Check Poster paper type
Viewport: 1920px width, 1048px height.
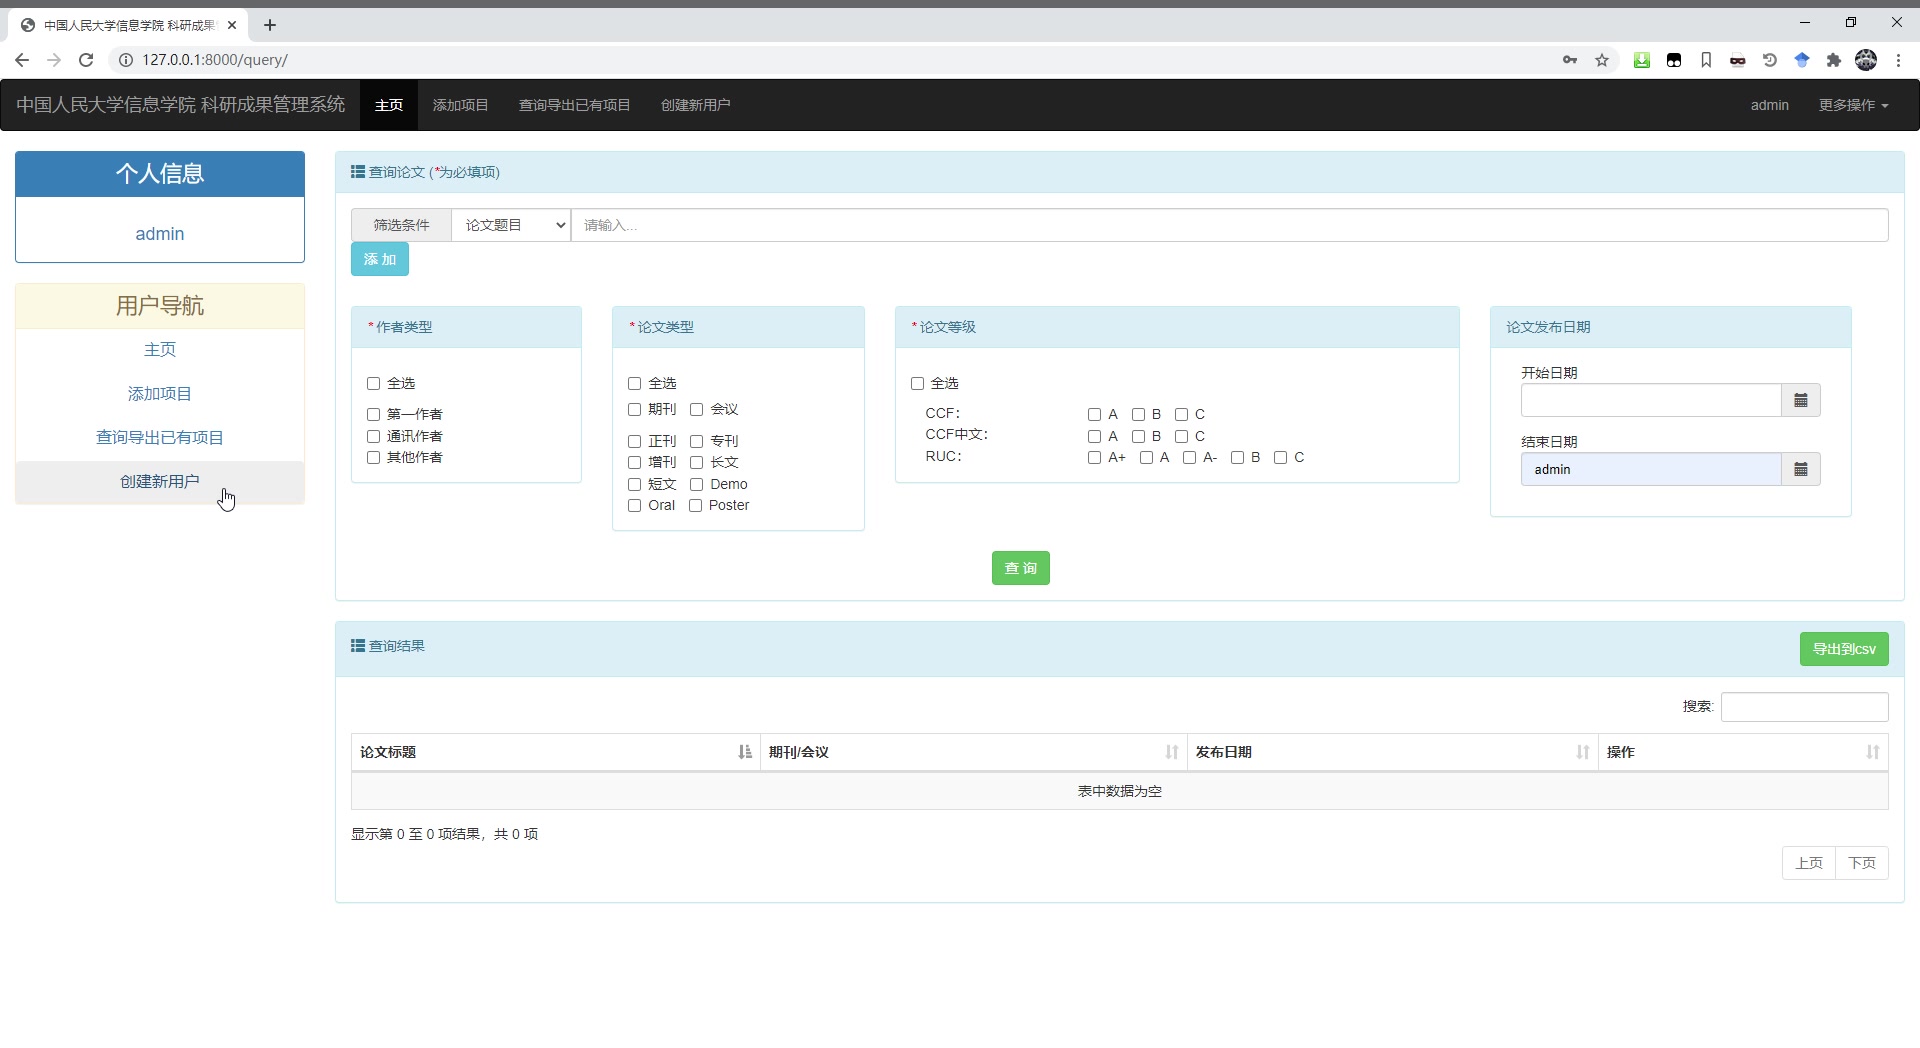[695, 505]
